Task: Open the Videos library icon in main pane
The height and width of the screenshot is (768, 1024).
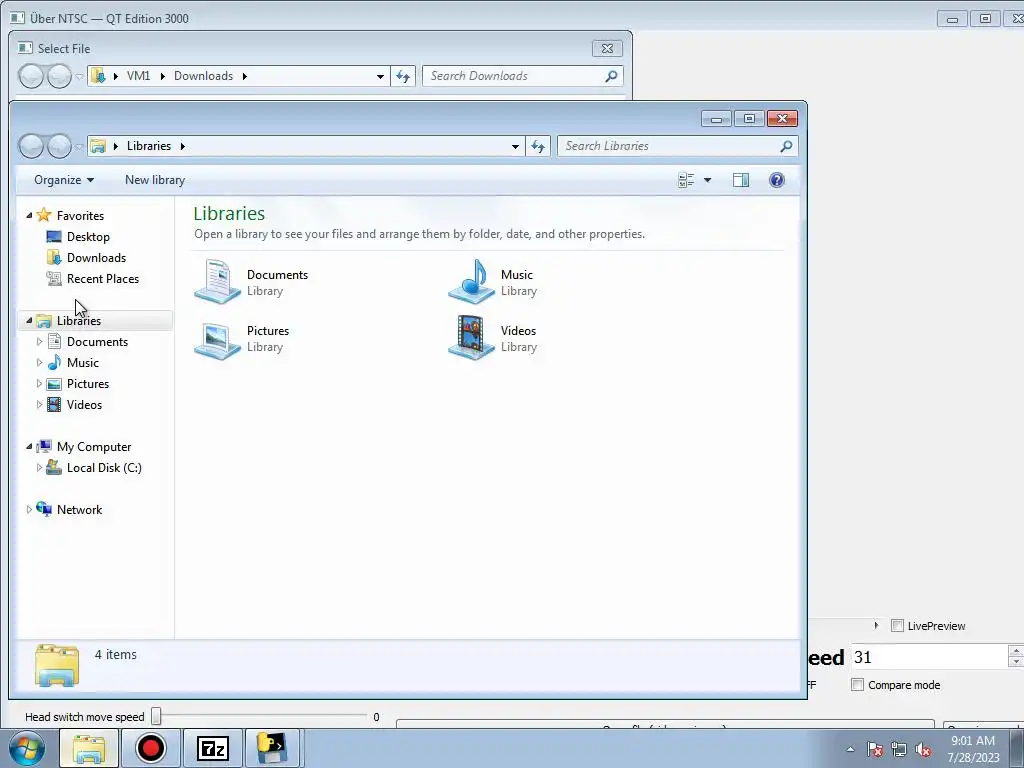Action: pos(471,338)
